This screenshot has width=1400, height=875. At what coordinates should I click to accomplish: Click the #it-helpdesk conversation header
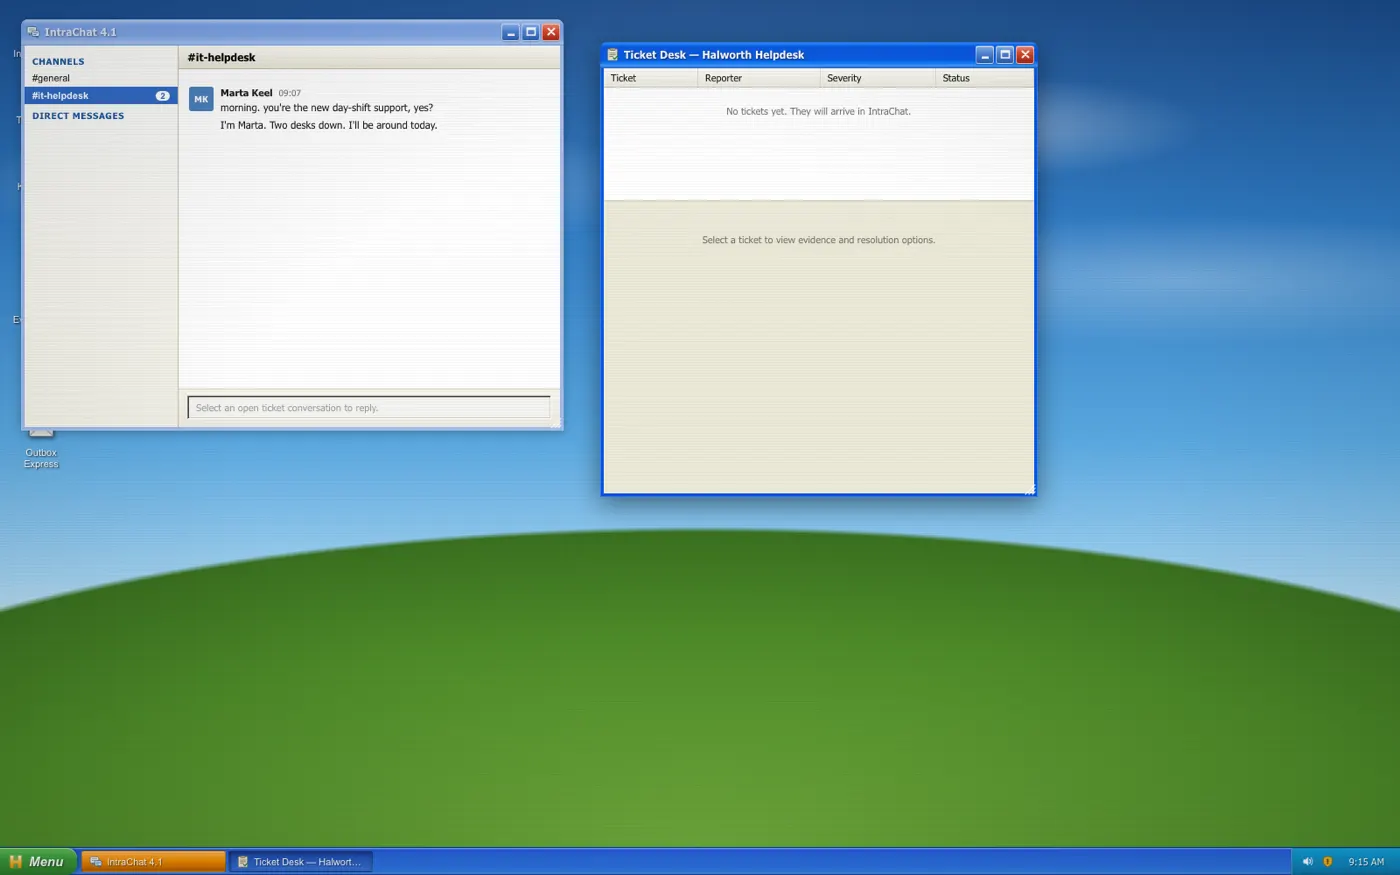221,58
